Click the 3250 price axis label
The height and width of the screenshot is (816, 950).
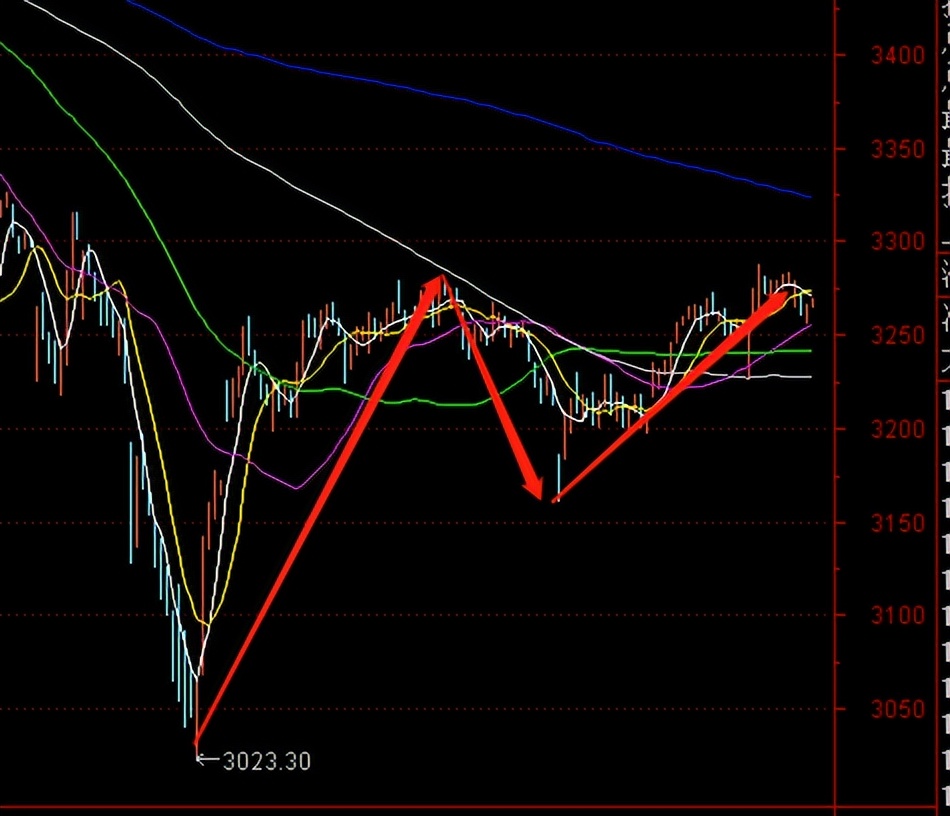tap(898, 335)
